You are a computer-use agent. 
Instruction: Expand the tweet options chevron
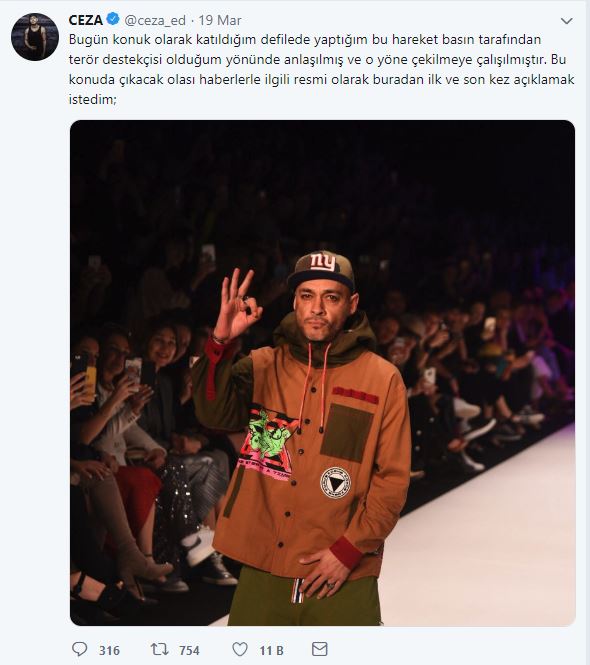point(567,21)
